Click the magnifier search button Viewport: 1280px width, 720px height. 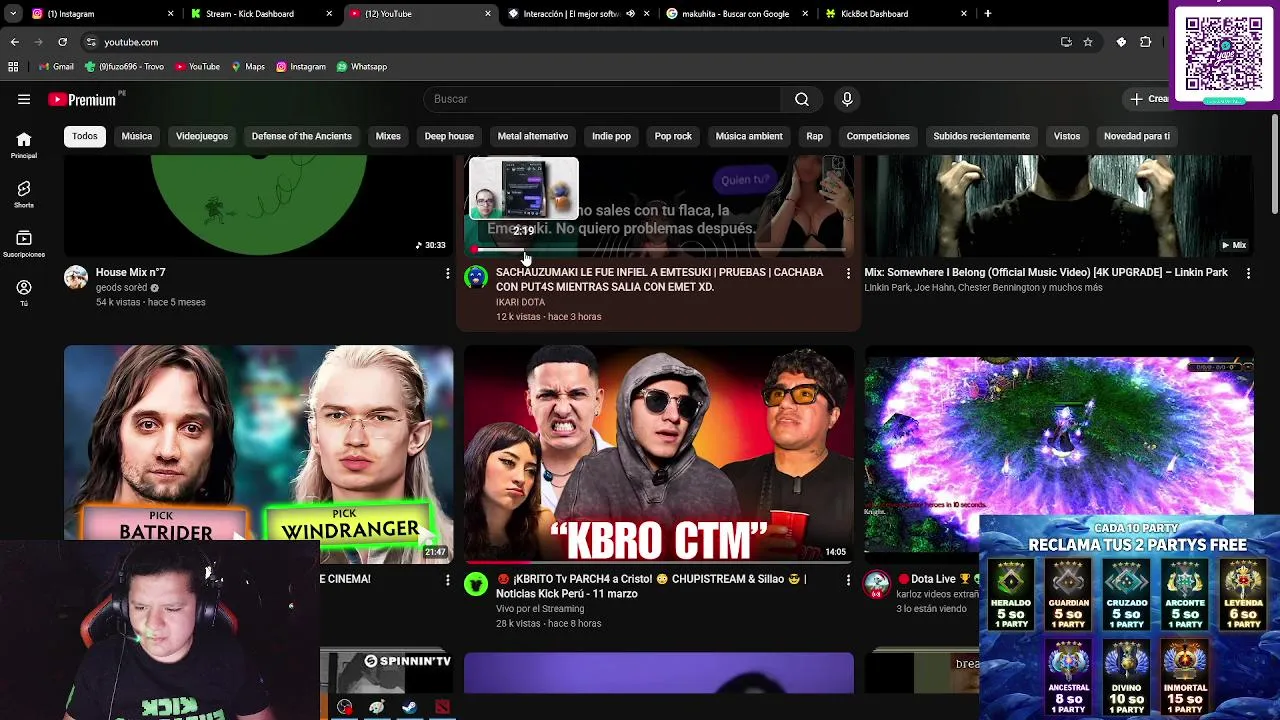[x=802, y=99]
